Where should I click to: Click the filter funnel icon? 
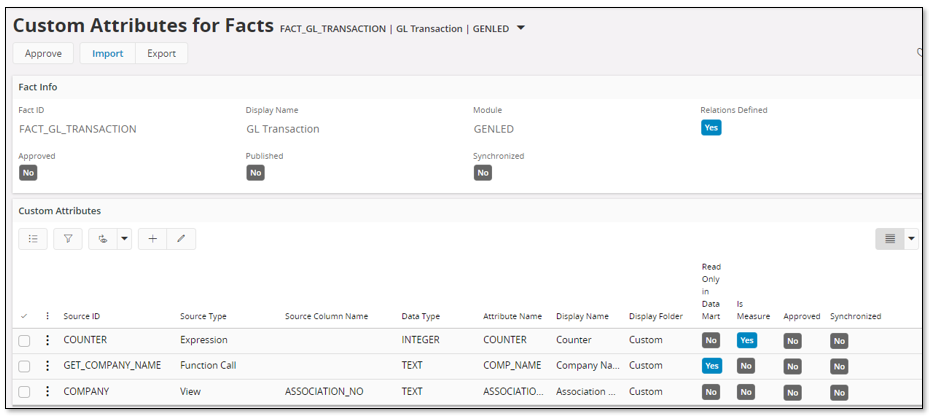[68, 239]
